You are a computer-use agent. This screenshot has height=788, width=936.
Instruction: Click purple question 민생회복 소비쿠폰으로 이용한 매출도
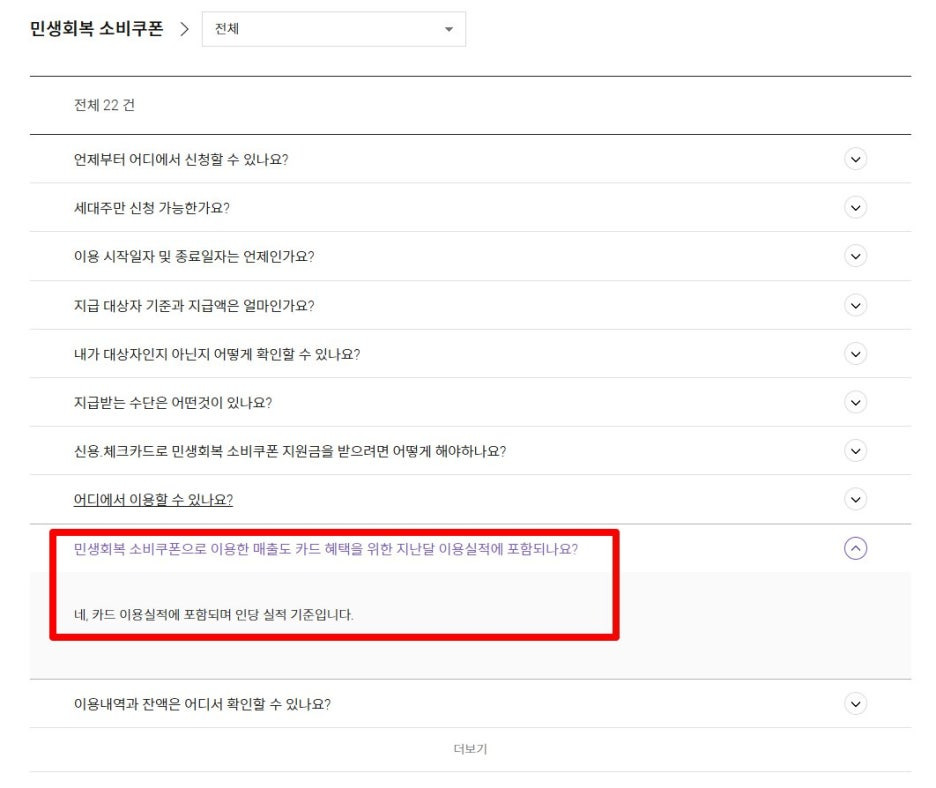325,549
